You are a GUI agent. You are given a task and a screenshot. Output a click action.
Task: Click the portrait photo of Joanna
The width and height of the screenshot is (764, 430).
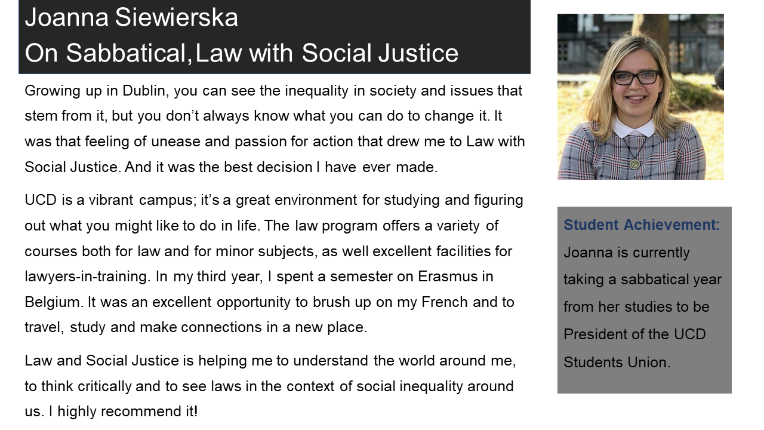tap(640, 97)
